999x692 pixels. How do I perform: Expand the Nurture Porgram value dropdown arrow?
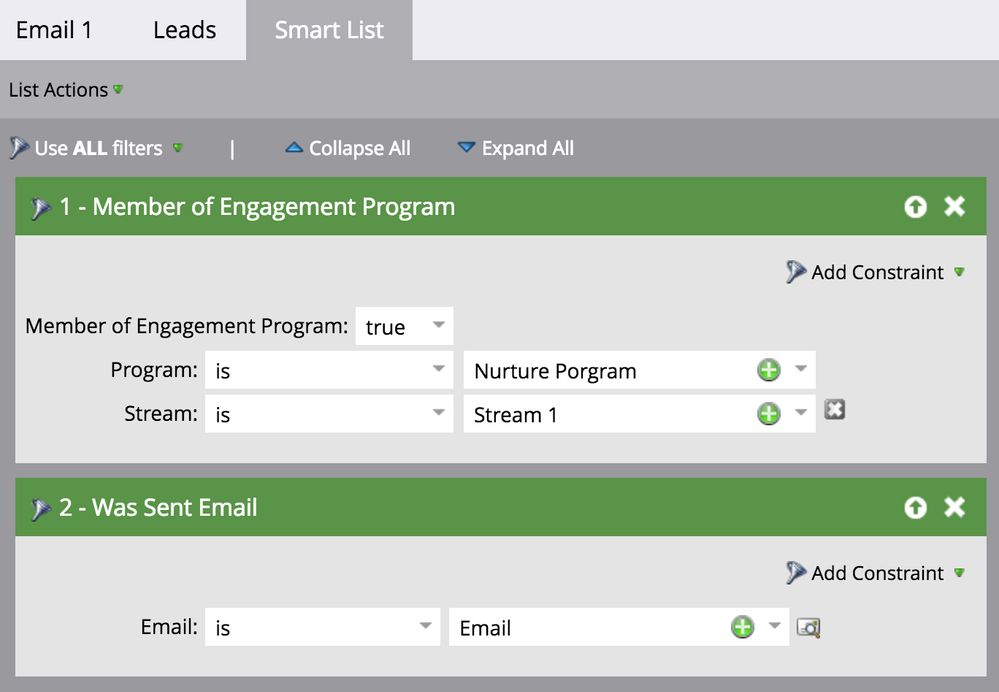pyautogui.click(x=801, y=369)
